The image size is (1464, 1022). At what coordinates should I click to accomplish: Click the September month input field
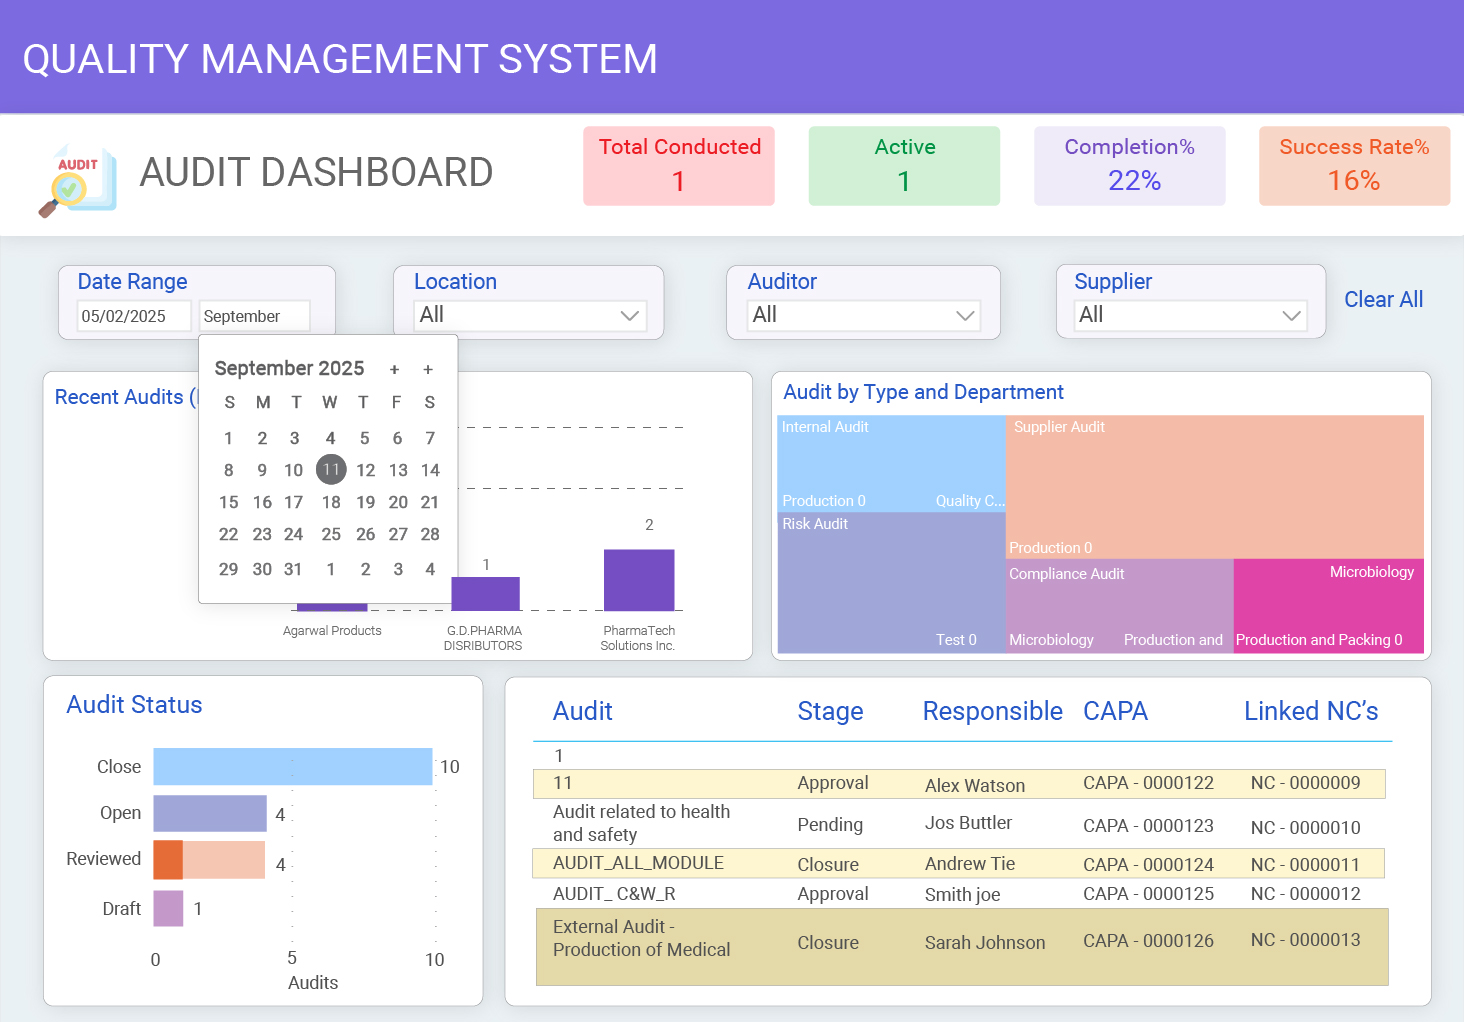pos(254,315)
